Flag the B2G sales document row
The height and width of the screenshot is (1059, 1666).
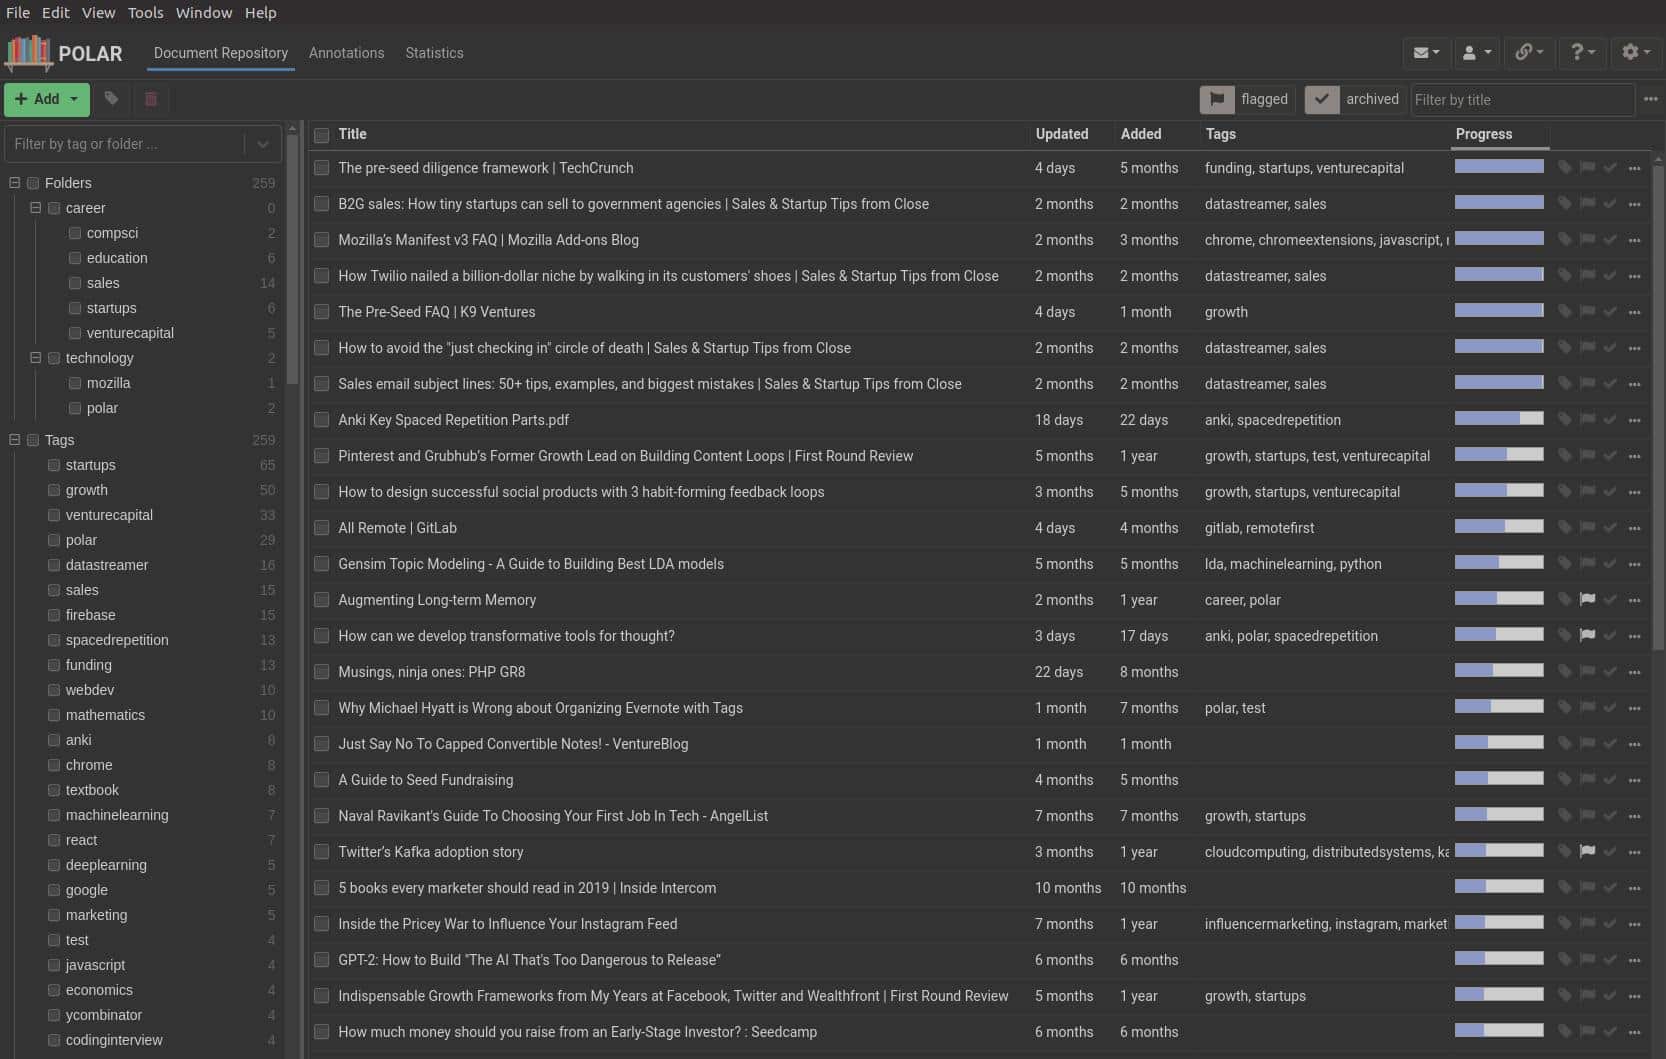coord(1587,204)
